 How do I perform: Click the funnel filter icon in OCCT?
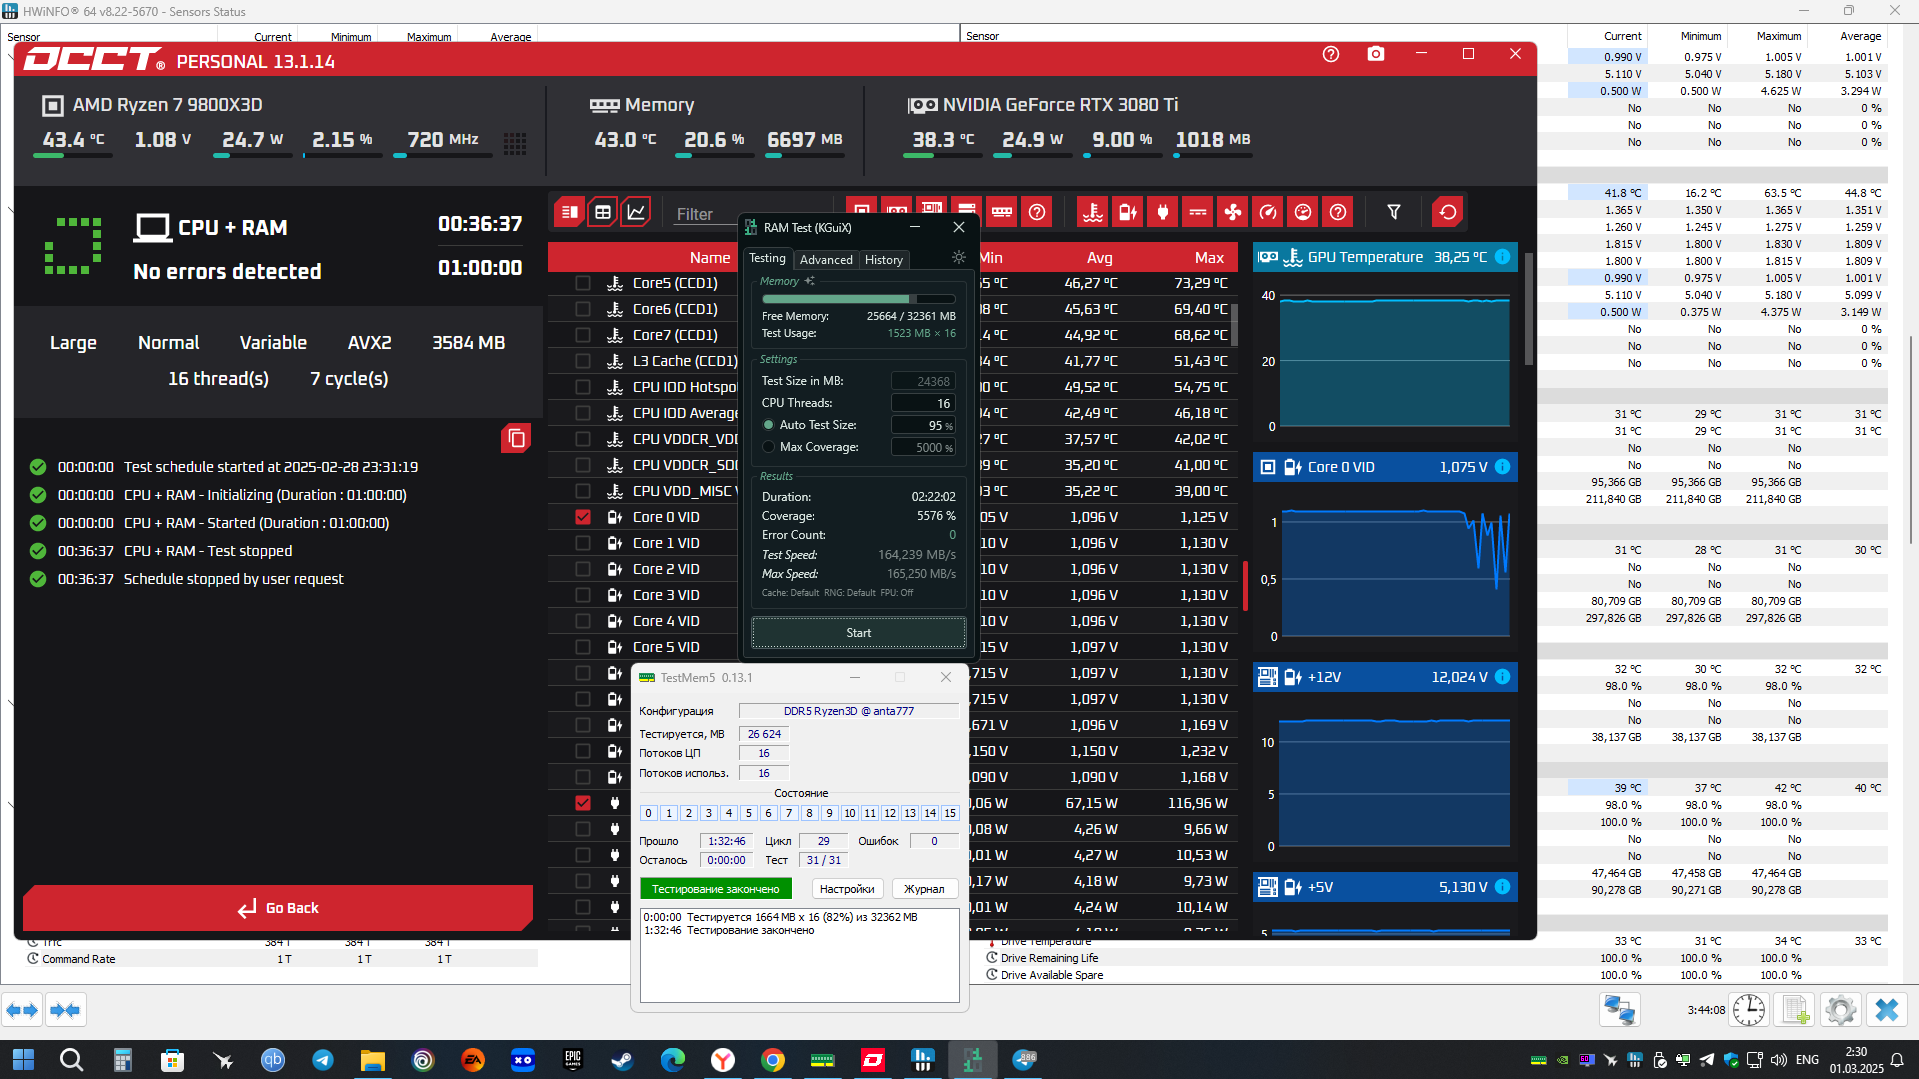(1394, 212)
